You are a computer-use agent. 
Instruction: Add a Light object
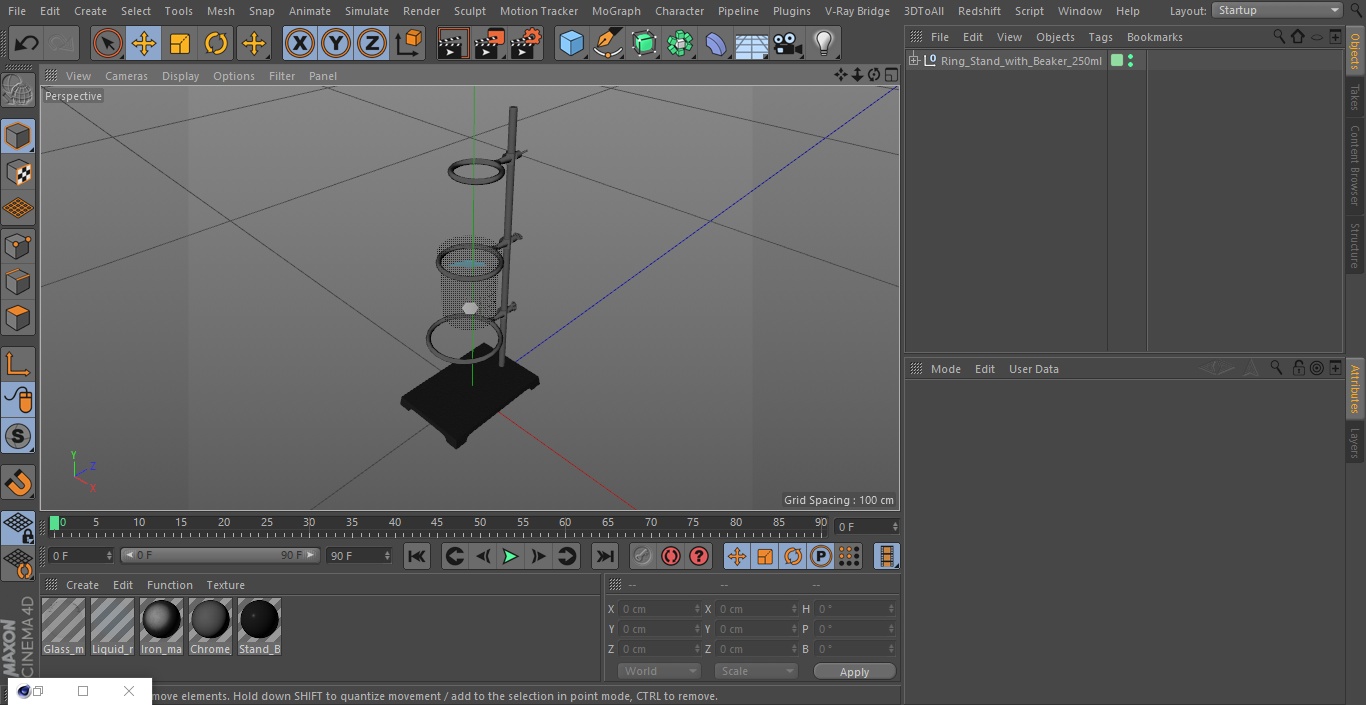tap(824, 44)
